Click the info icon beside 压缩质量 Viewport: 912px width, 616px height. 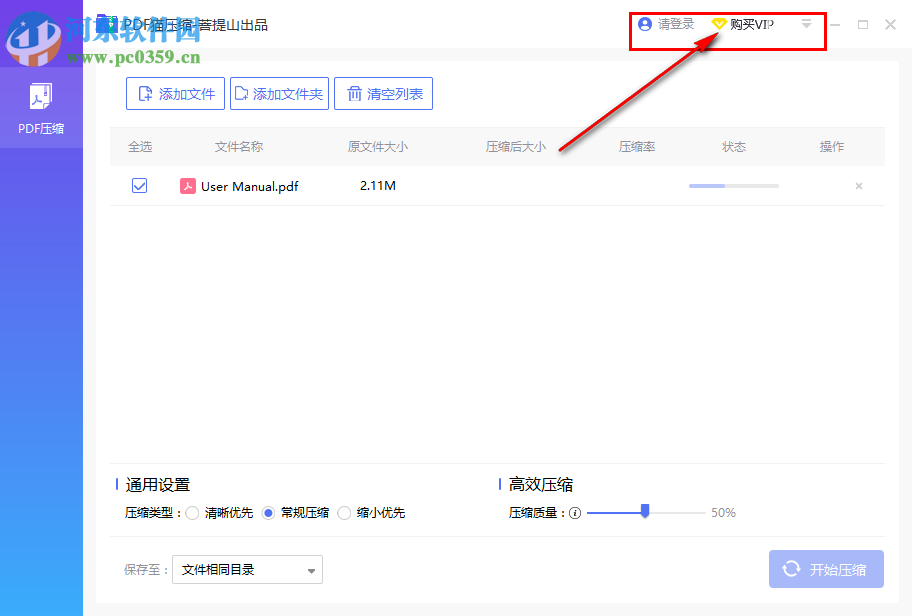tap(575, 513)
